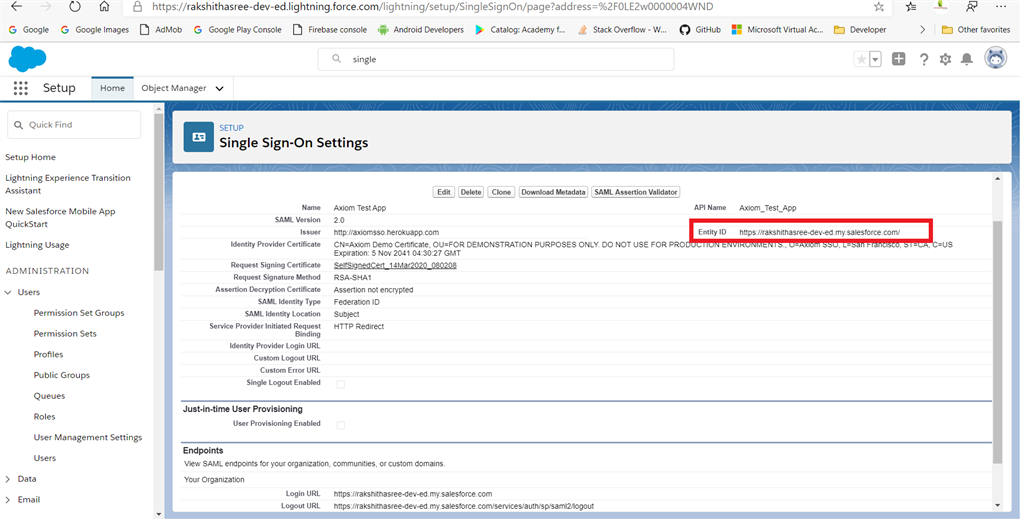Open browser settings ellipsis menu
Image resolution: width=1024 pixels, height=521 pixels.
click(1000, 7)
